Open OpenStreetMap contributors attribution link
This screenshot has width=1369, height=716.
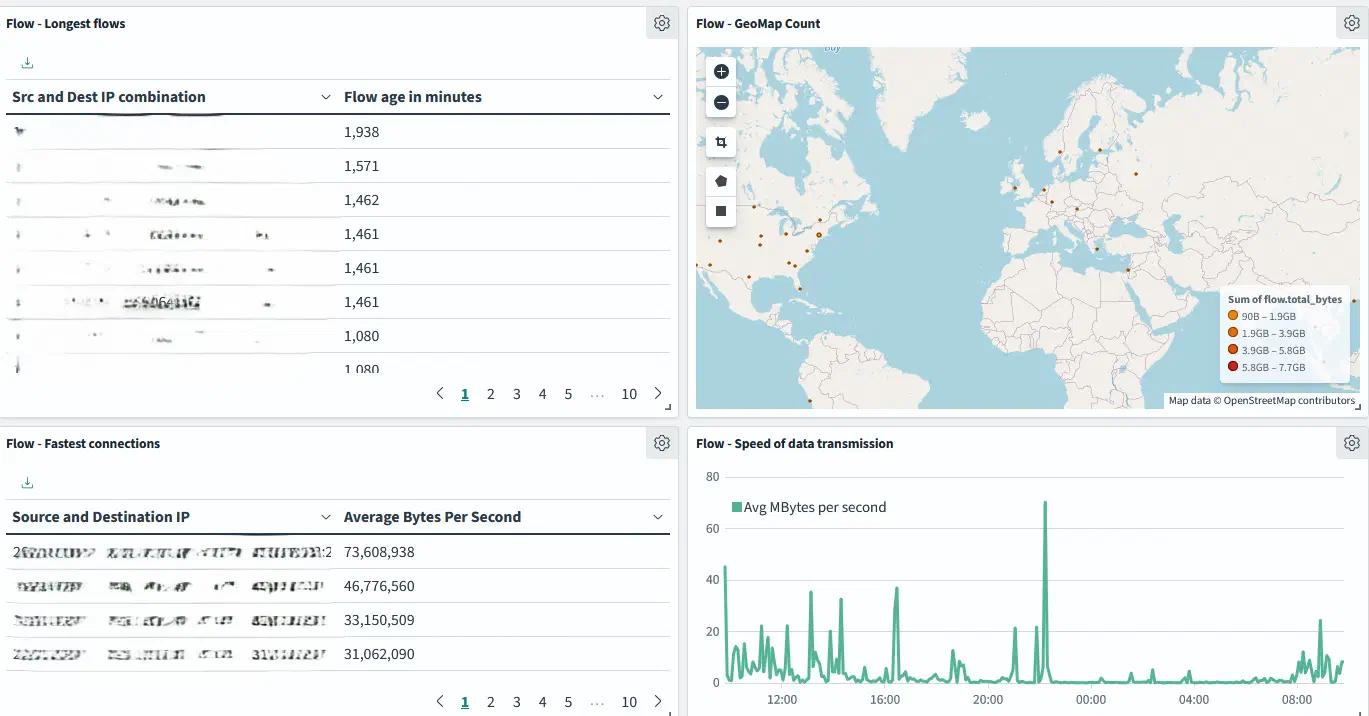pyautogui.click(x=1290, y=401)
